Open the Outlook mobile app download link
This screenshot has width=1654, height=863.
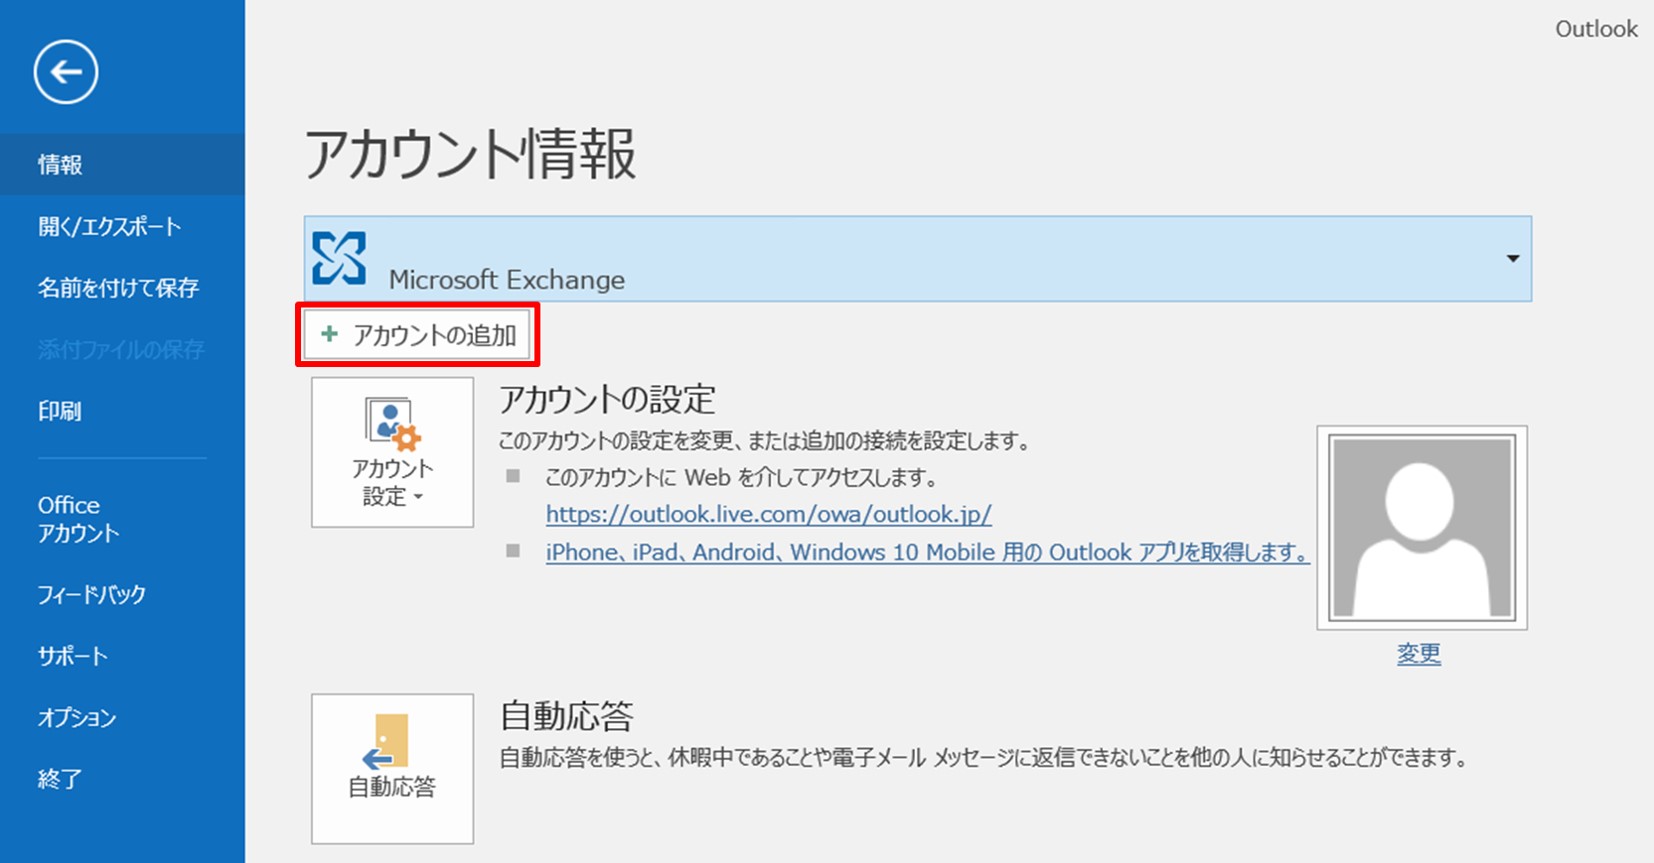coord(927,552)
